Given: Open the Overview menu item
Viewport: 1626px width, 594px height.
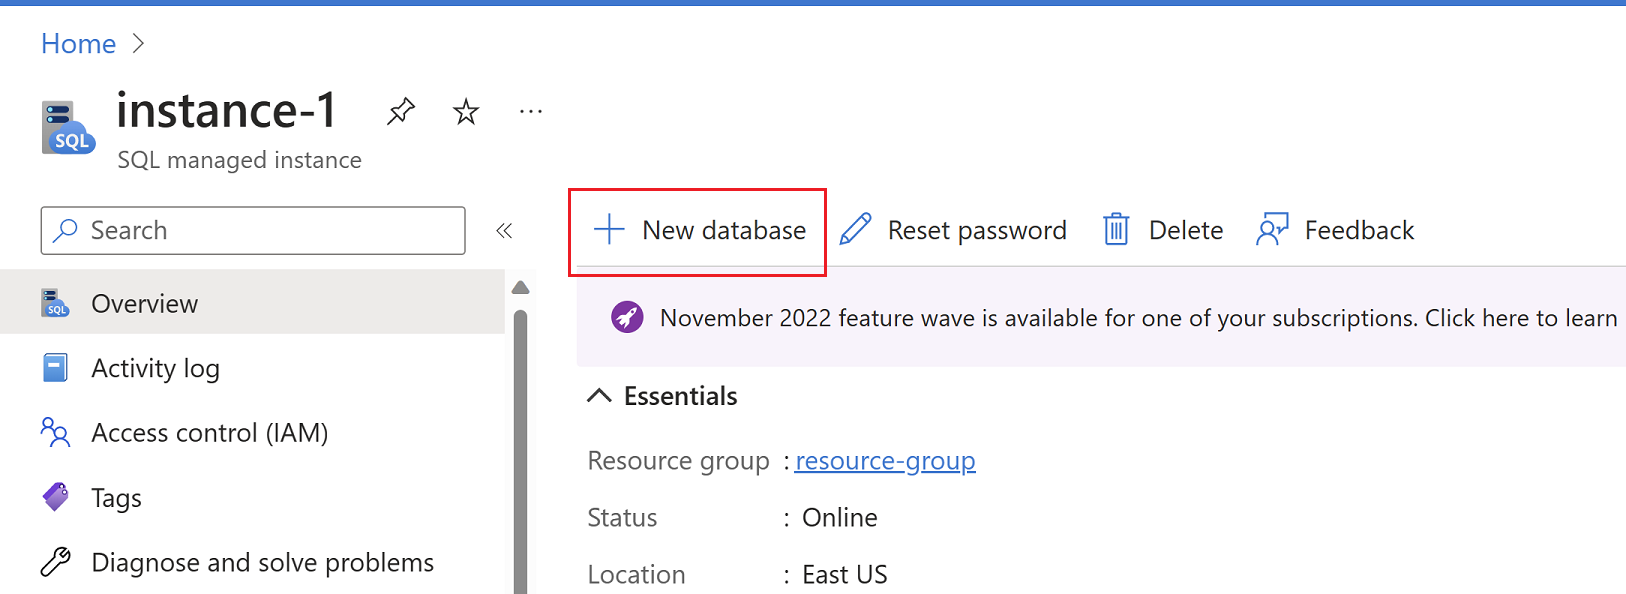Looking at the screenshot, I should coord(144,304).
